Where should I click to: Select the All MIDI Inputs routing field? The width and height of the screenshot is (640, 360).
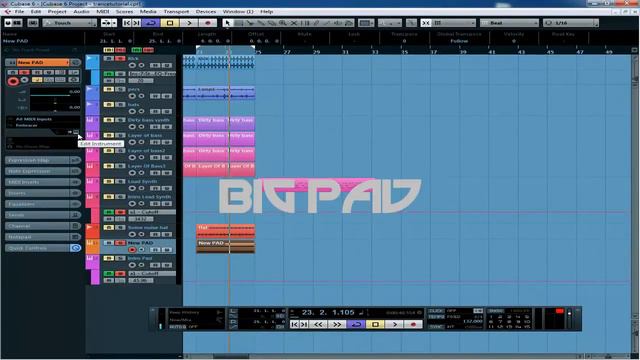(43, 119)
